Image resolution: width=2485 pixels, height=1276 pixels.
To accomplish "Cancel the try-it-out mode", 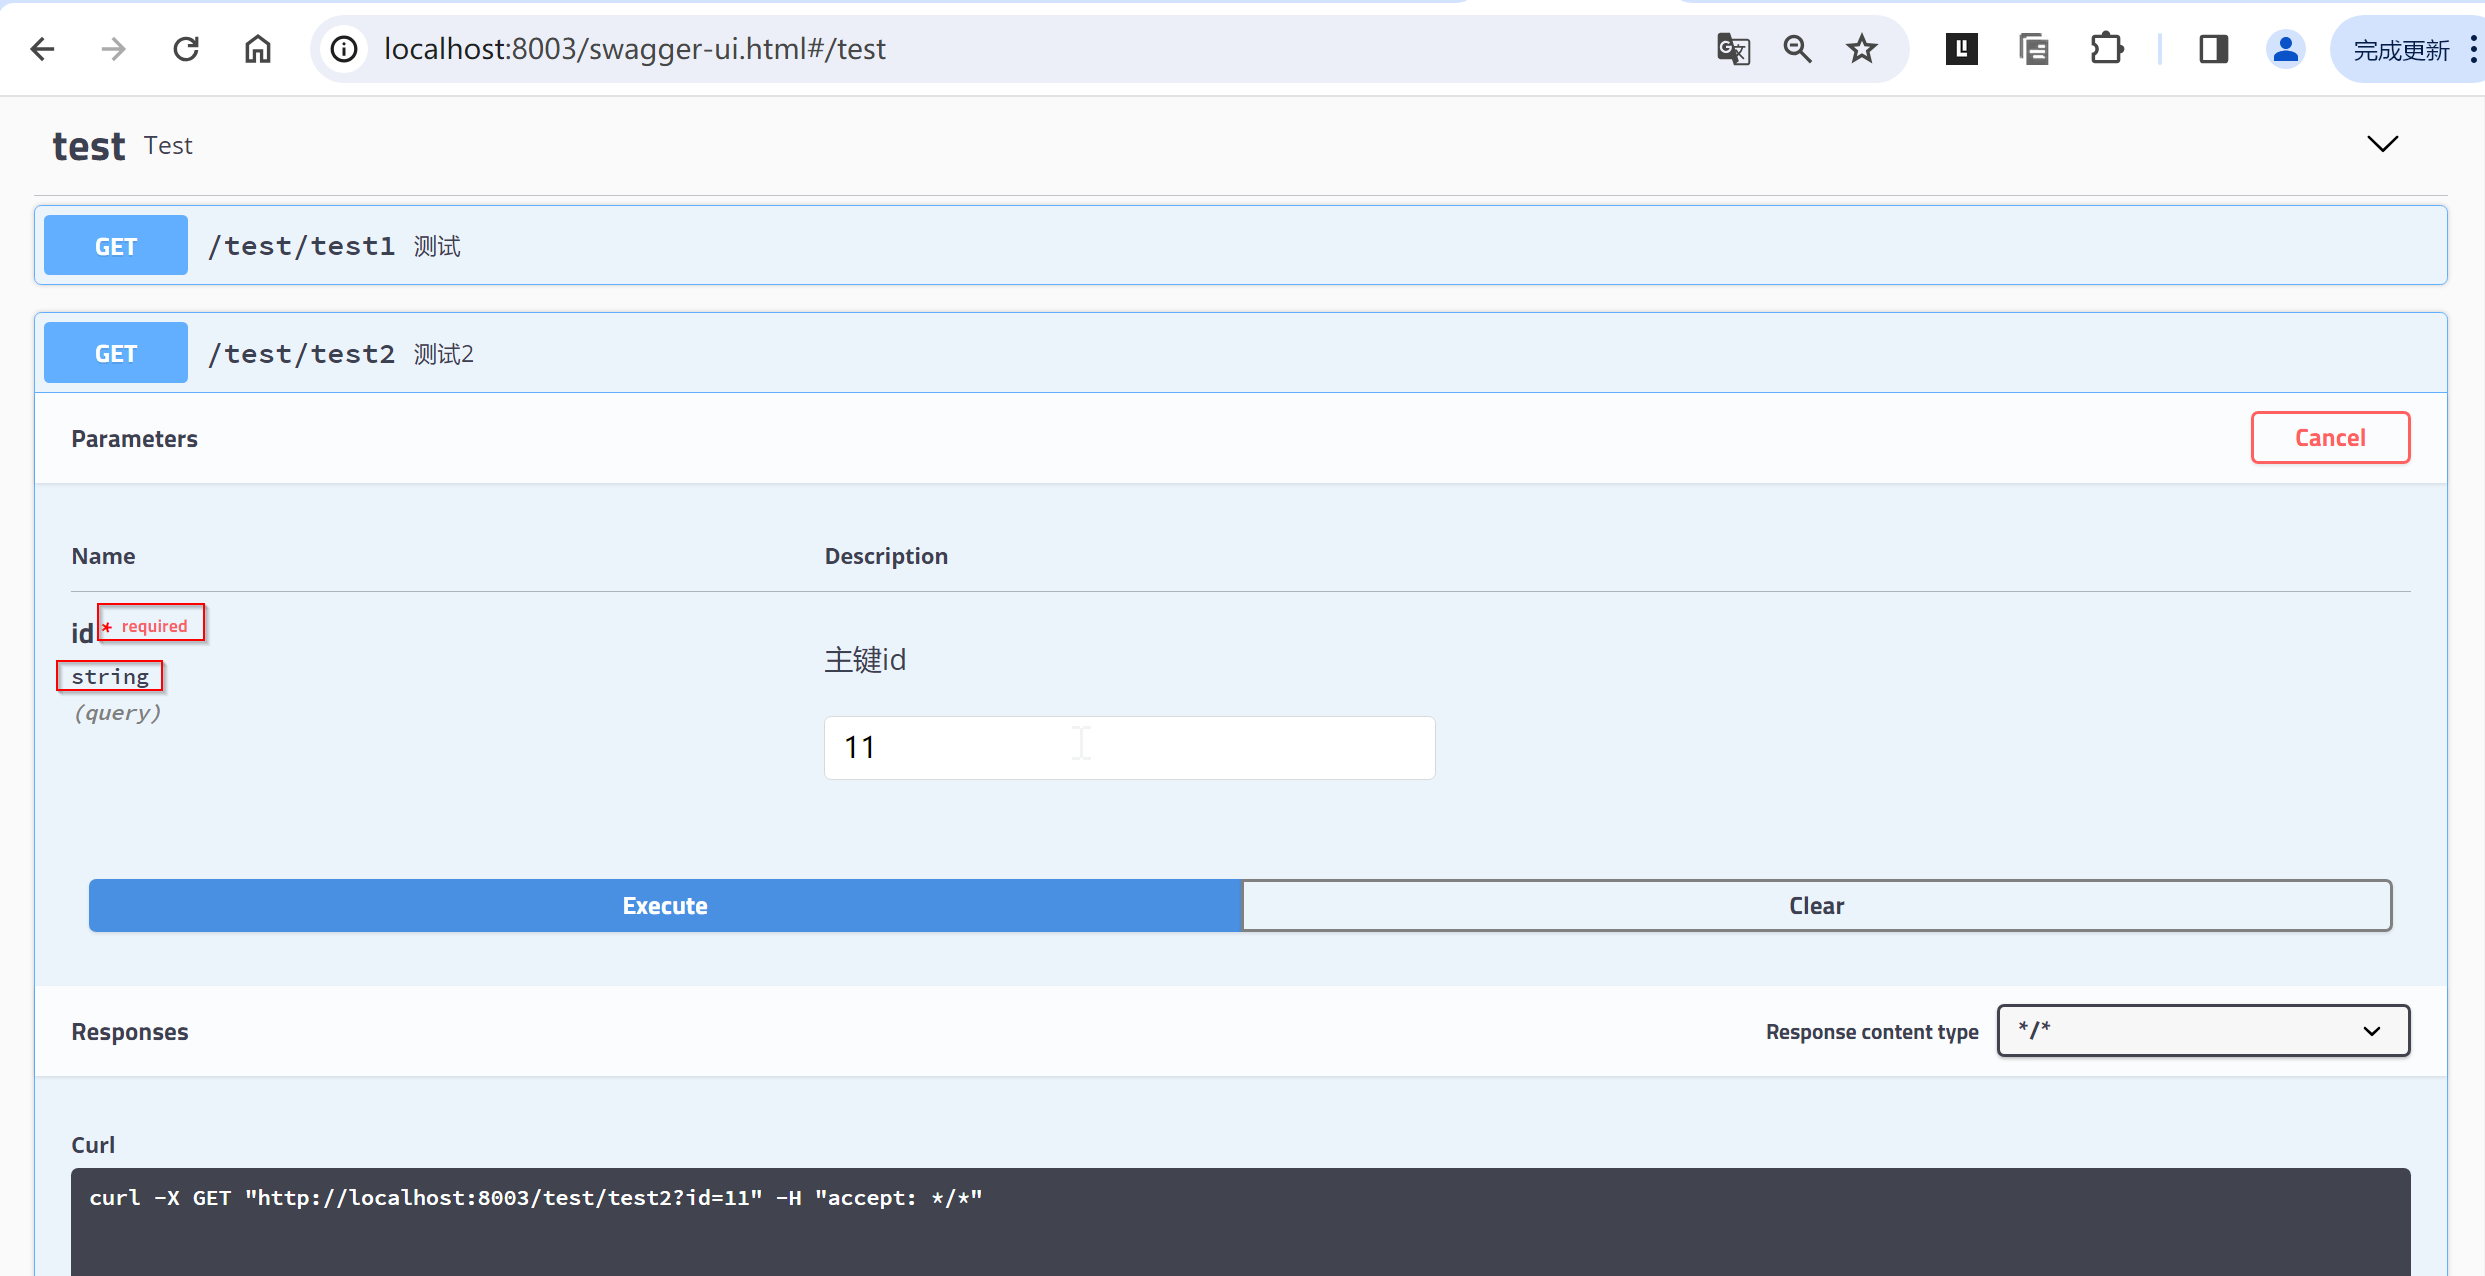I will point(2330,438).
